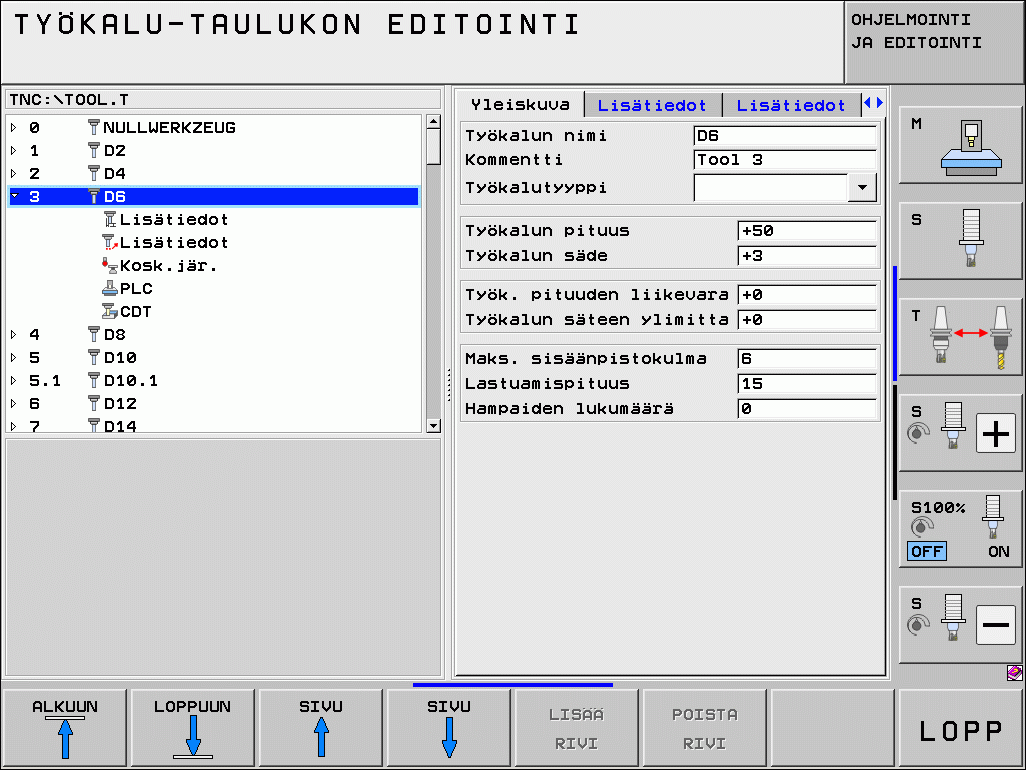Click the POISTA RIVI softkey
This screenshot has height=770, width=1026.
tap(705, 727)
